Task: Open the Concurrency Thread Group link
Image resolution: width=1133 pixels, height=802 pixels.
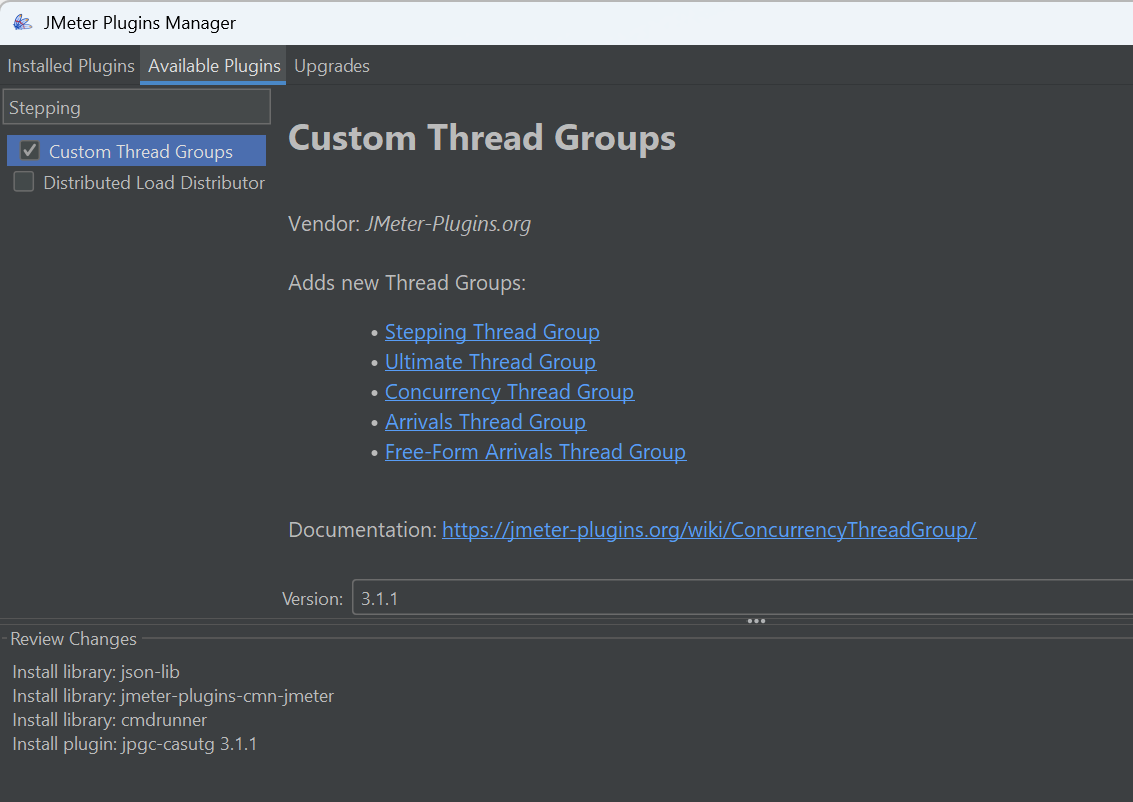Action: pyautogui.click(x=509, y=392)
